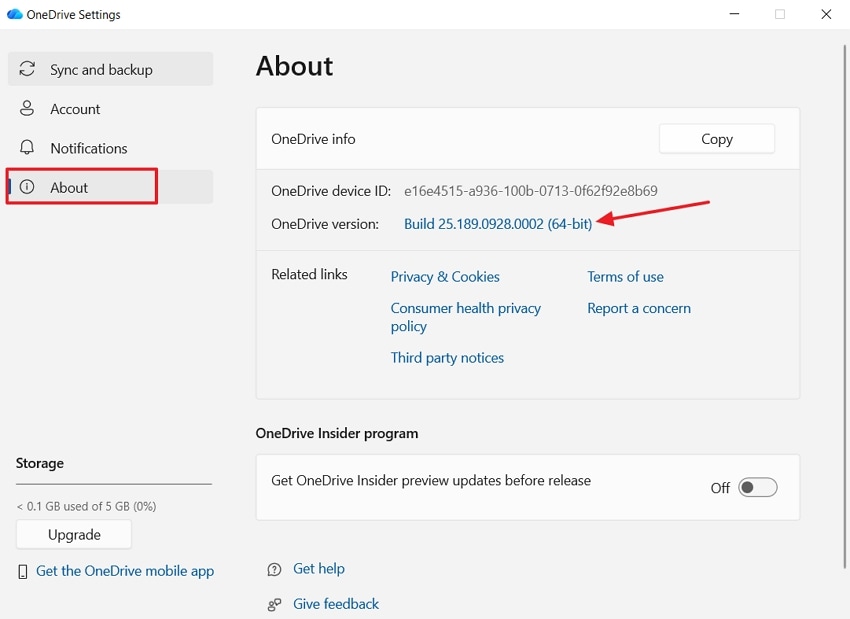The image size is (850, 619).
Task: Switch to the Account section
Action: pyautogui.click(x=75, y=108)
